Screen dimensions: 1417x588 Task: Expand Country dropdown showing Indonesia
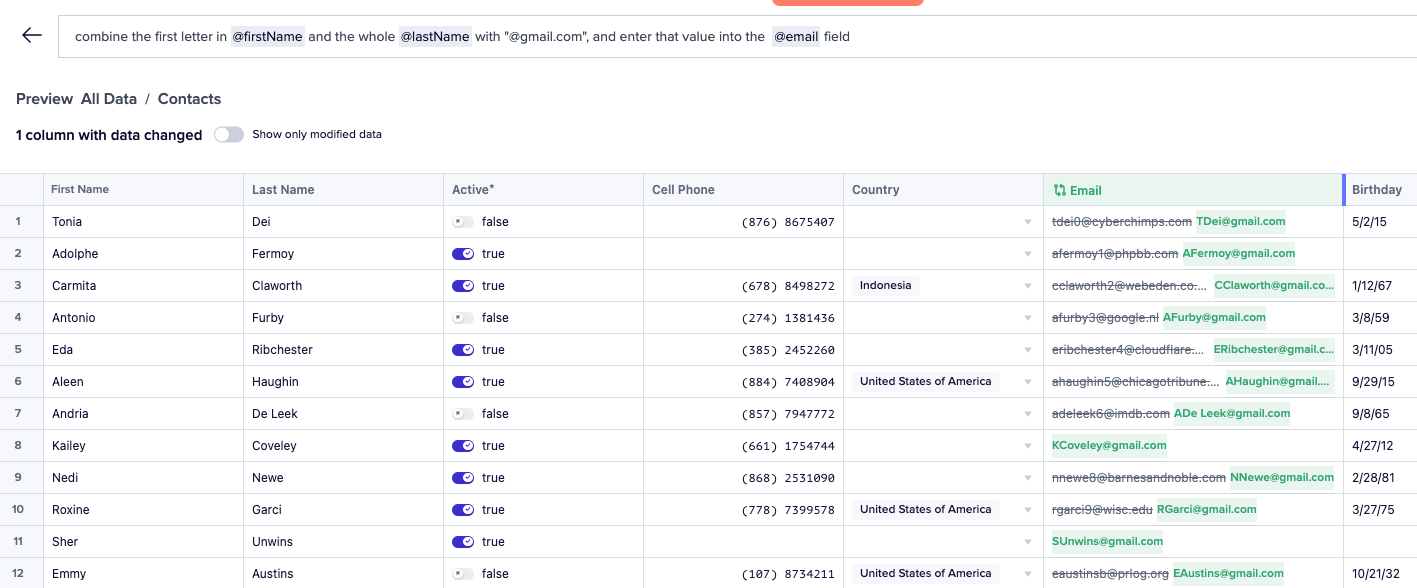(1028, 286)
